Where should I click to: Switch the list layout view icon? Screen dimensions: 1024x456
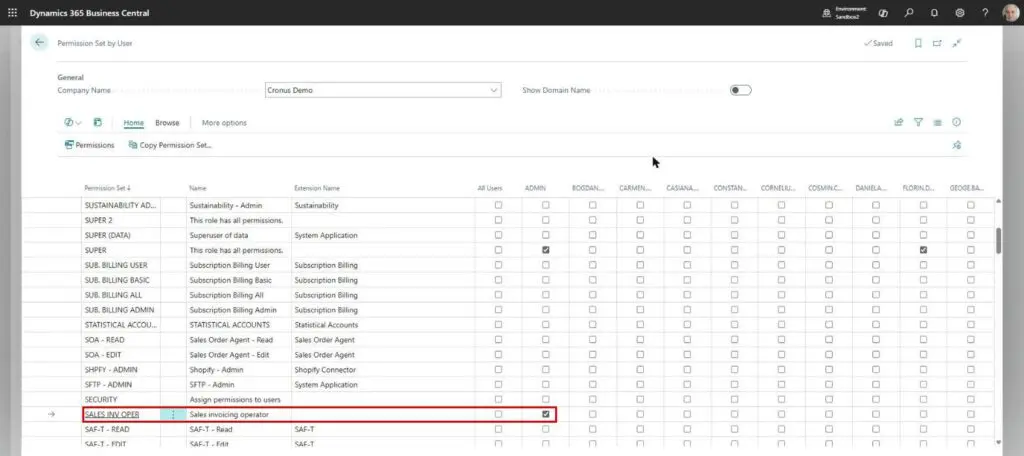pos(938,122)
